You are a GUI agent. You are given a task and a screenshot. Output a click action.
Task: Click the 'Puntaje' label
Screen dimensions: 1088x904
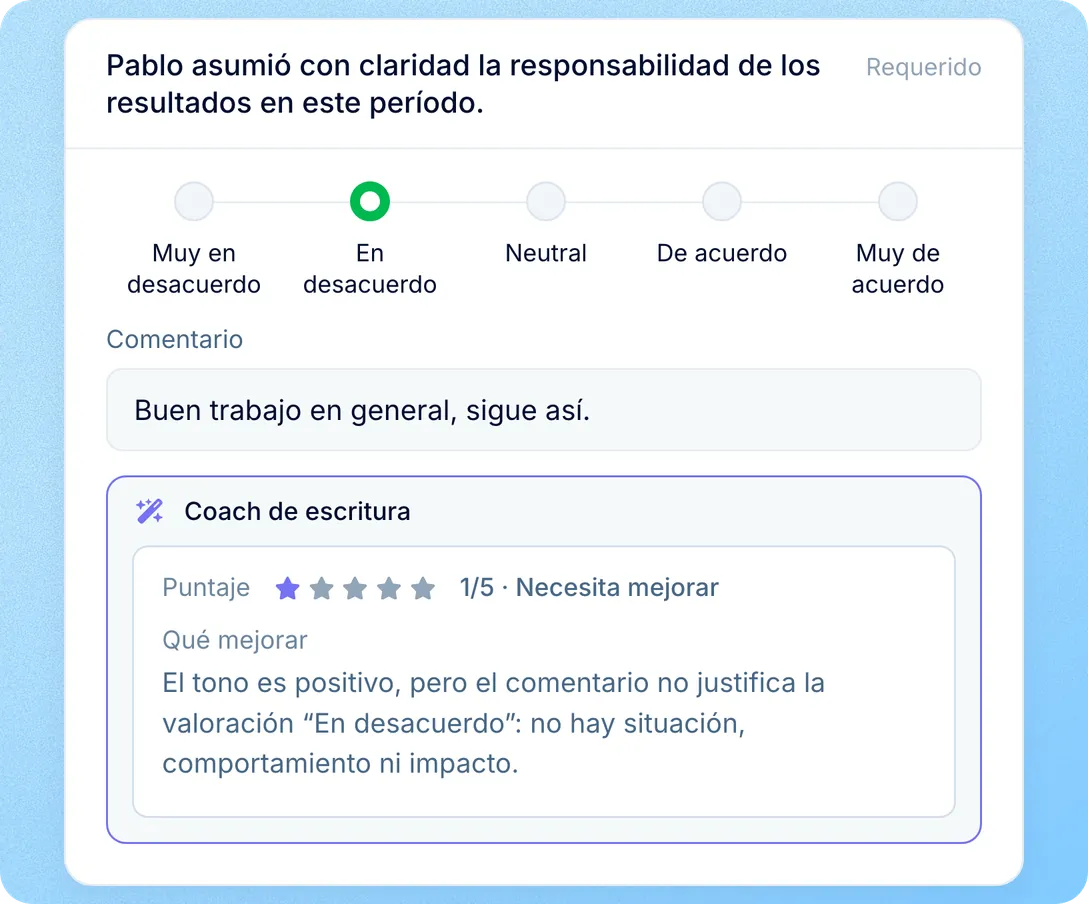pyautogui.click(x=206, y=588)
